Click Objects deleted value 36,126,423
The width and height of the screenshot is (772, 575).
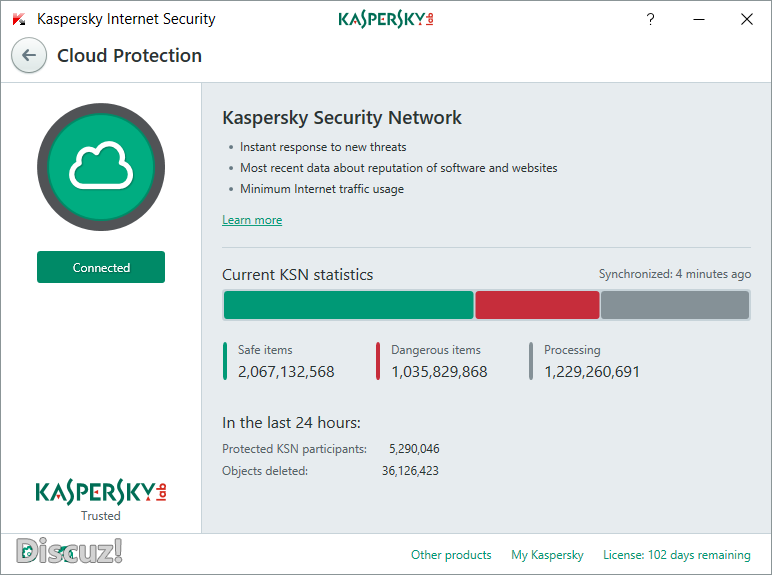click(x=410, y=471)
